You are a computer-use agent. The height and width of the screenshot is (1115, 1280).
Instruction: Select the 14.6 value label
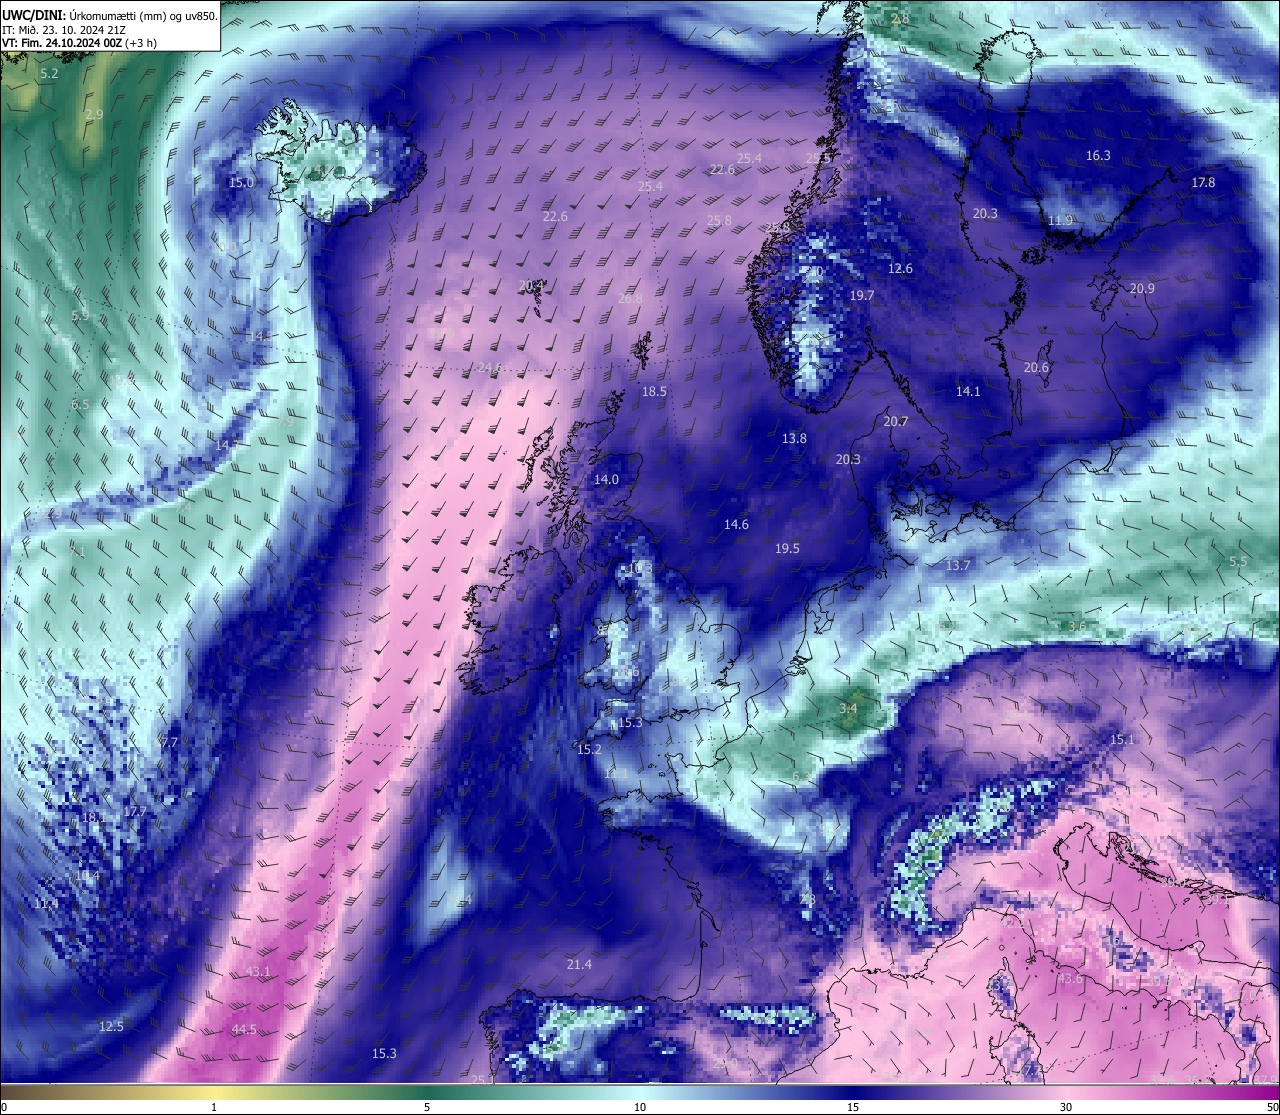736,525
